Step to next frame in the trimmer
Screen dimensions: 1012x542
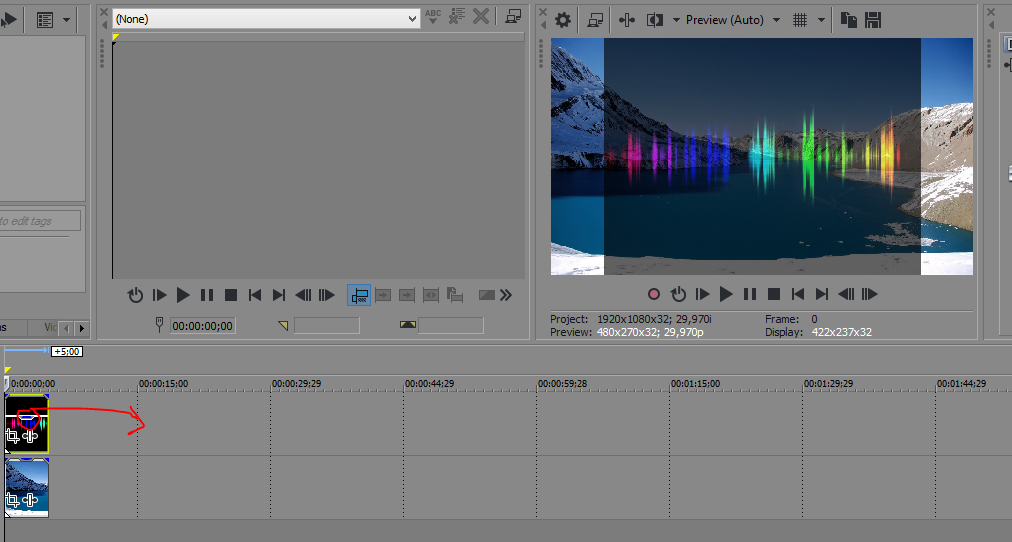click(x=327, y=296)
